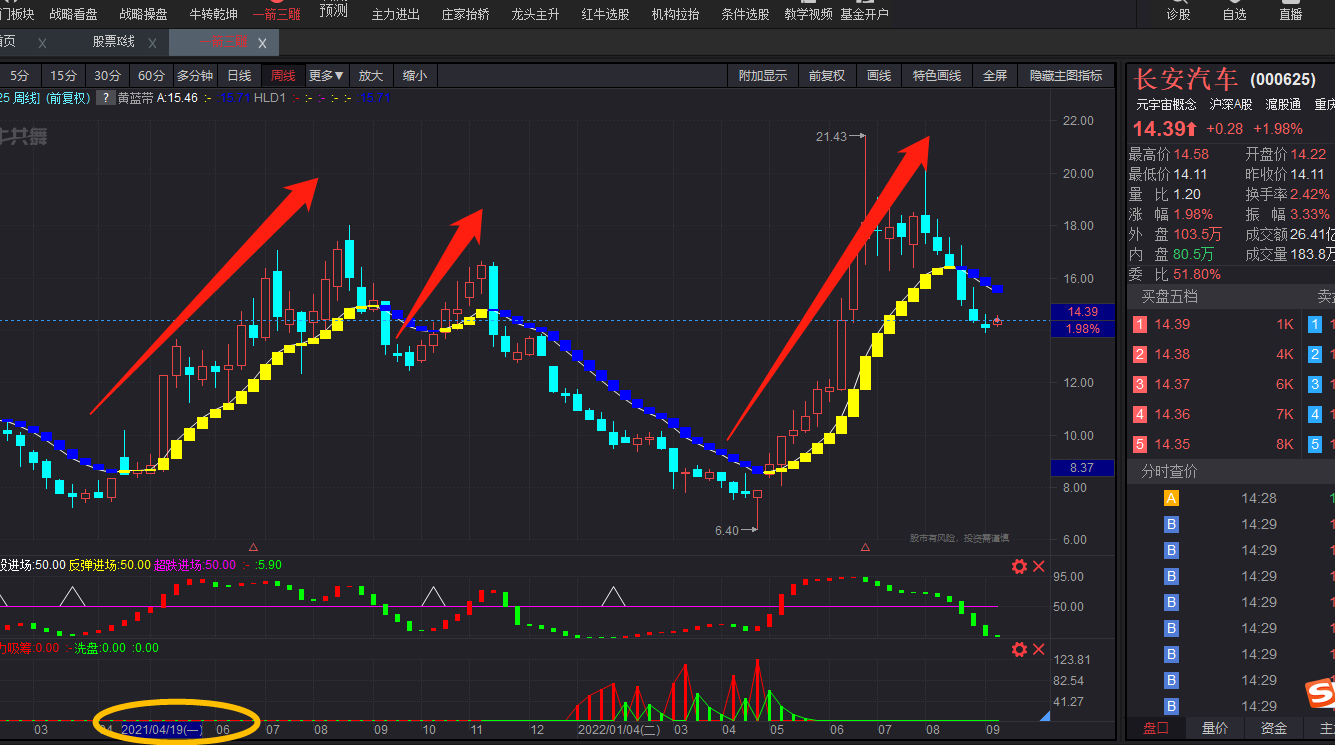The height and width of the screenshot is (745, 1335).
Task: Switch to the 股票K线 tab
Action: point(112,43)
